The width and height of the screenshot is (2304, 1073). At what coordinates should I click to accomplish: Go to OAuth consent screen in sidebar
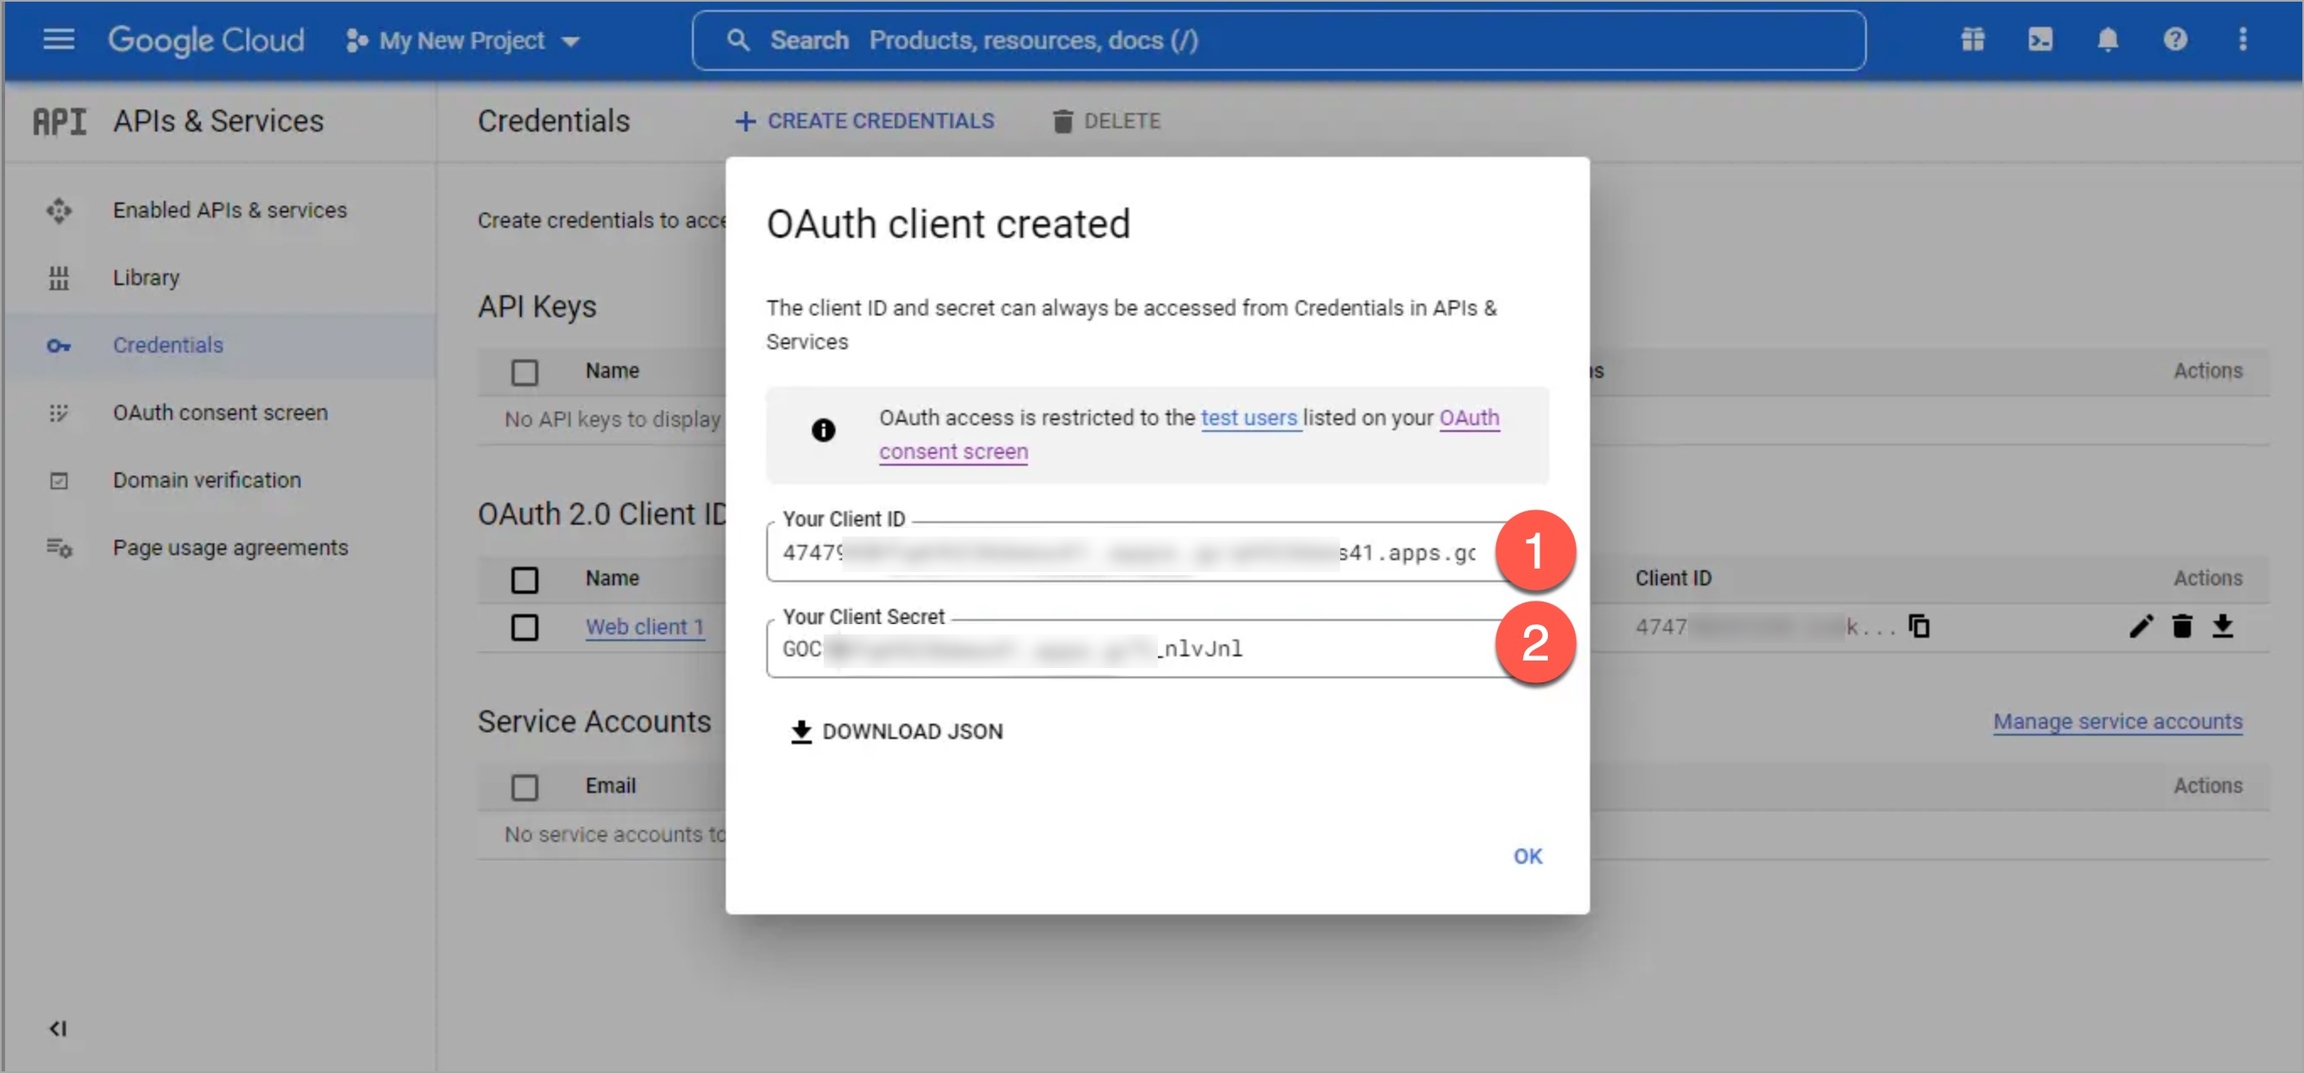point(220,413)
